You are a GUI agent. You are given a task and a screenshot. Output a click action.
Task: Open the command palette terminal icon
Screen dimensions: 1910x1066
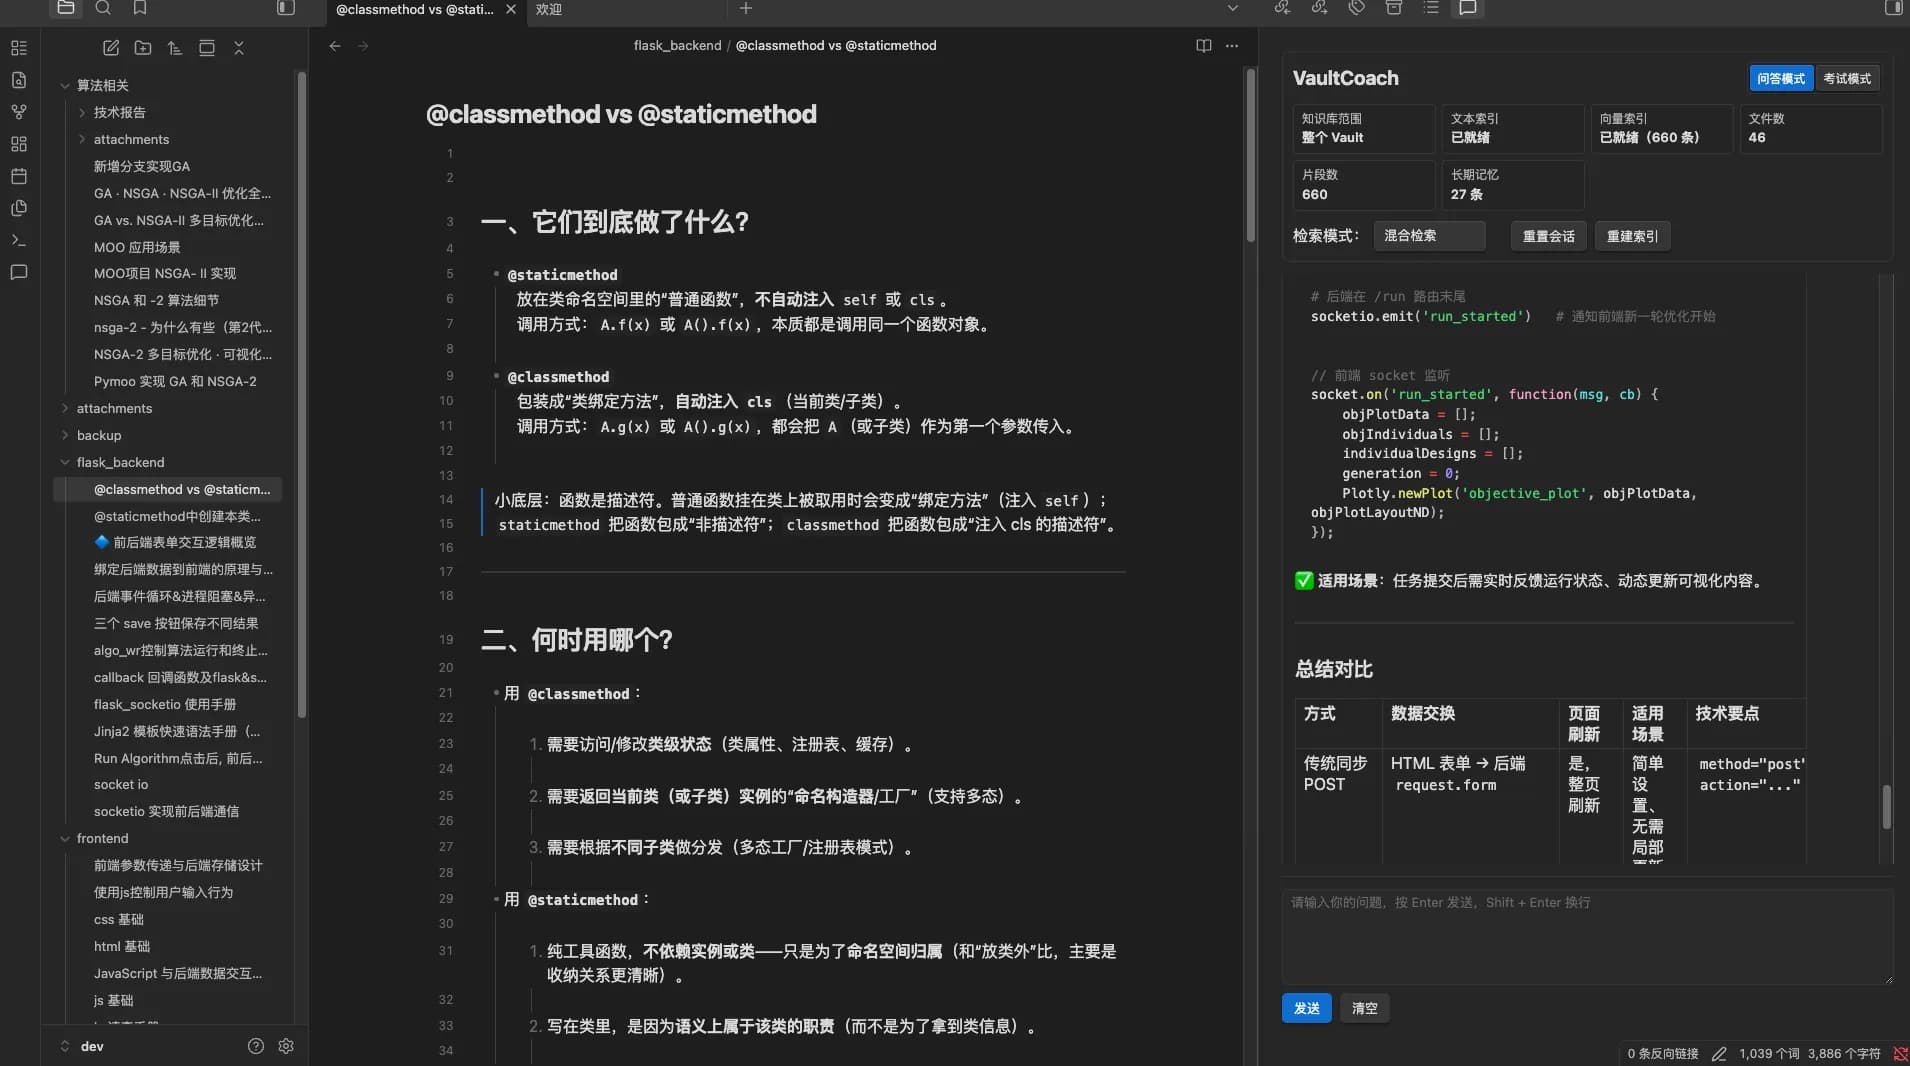click(19, 240)
